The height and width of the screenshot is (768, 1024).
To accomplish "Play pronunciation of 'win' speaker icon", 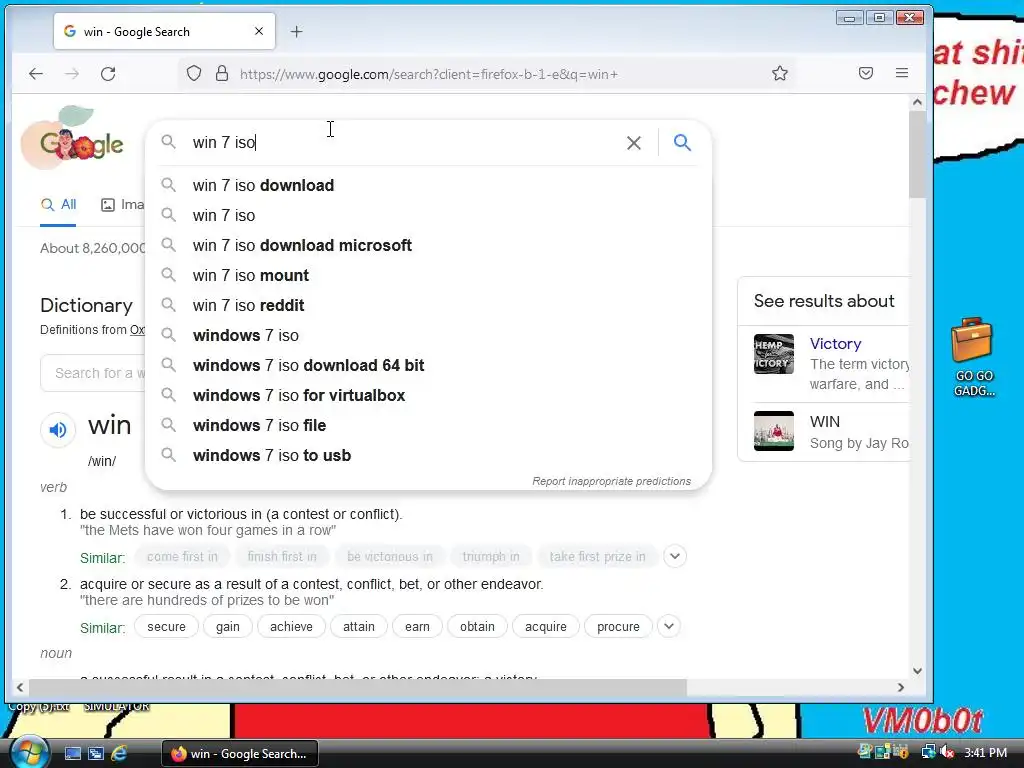I will pos(58,430).
